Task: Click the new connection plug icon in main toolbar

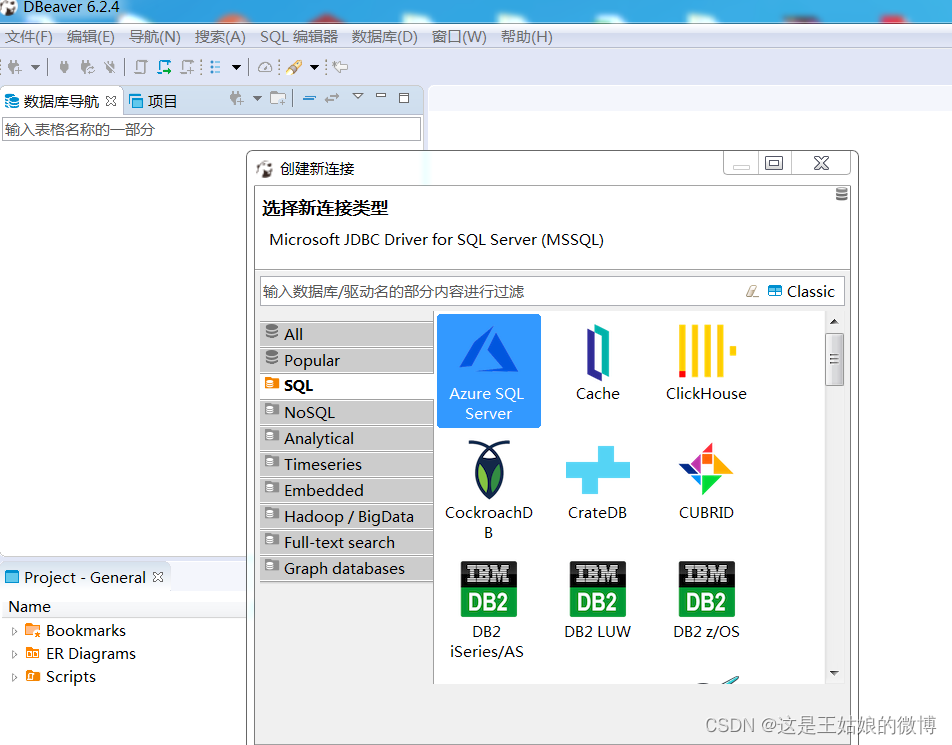Action: coord(15,67)
